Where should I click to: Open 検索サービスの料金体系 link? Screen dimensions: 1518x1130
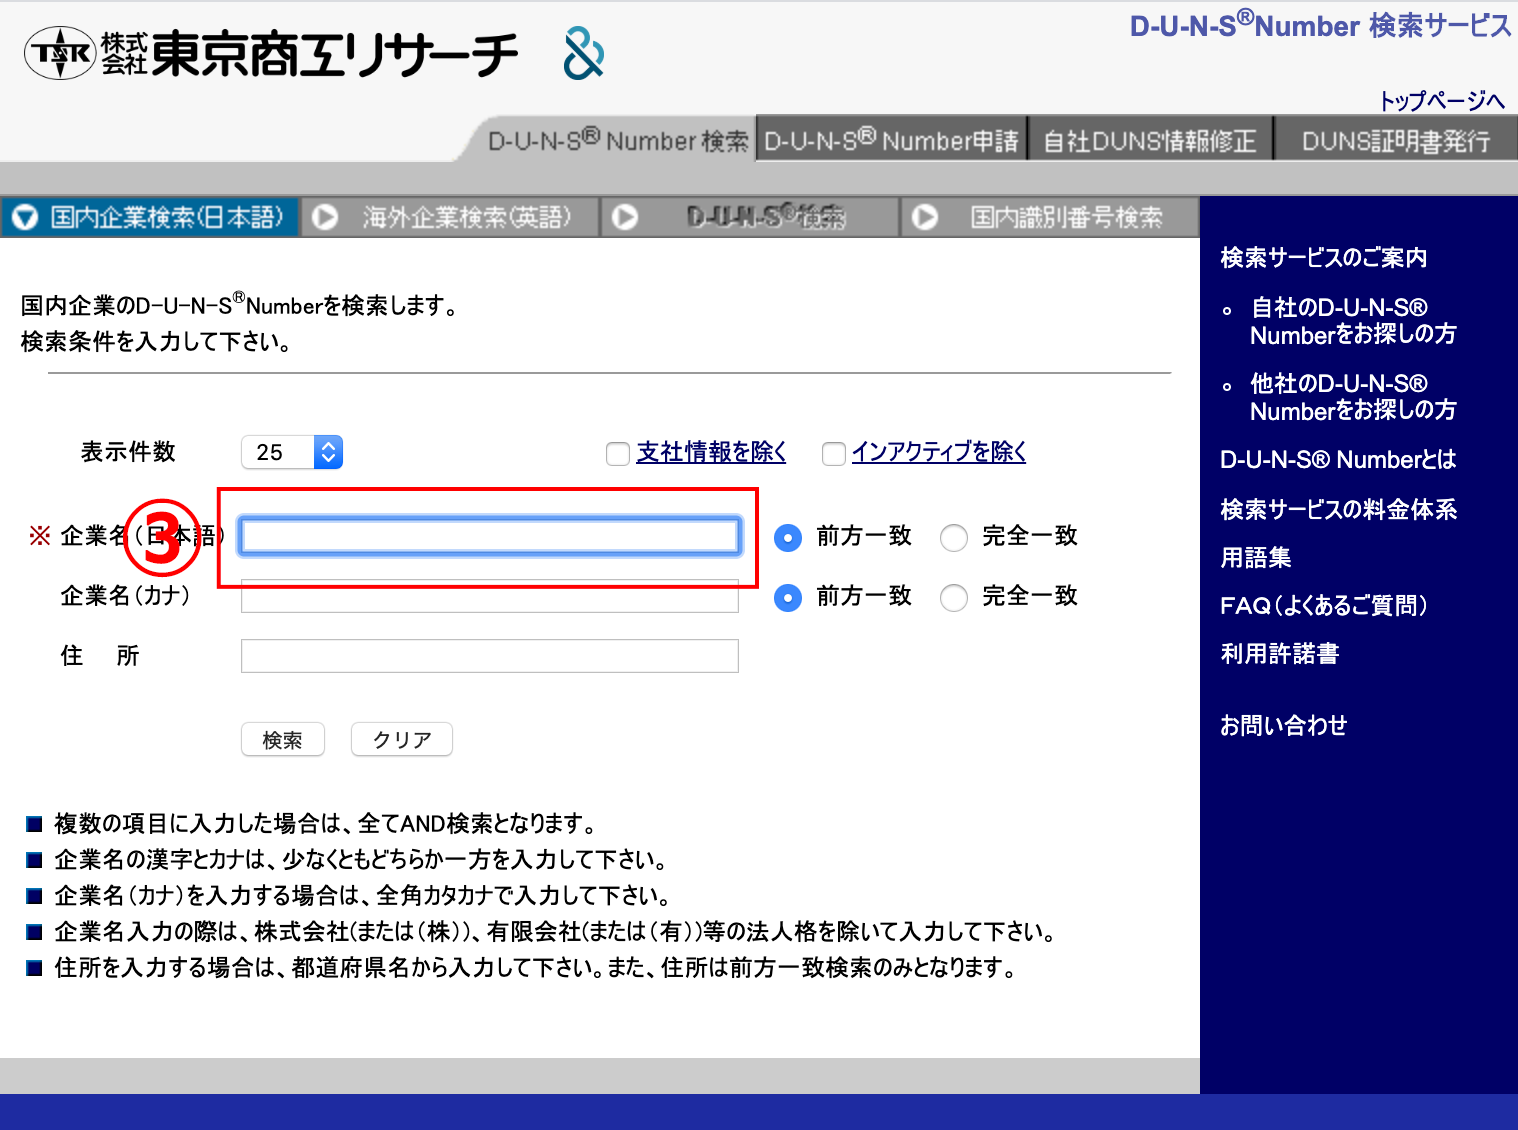tap(1339, 510)
